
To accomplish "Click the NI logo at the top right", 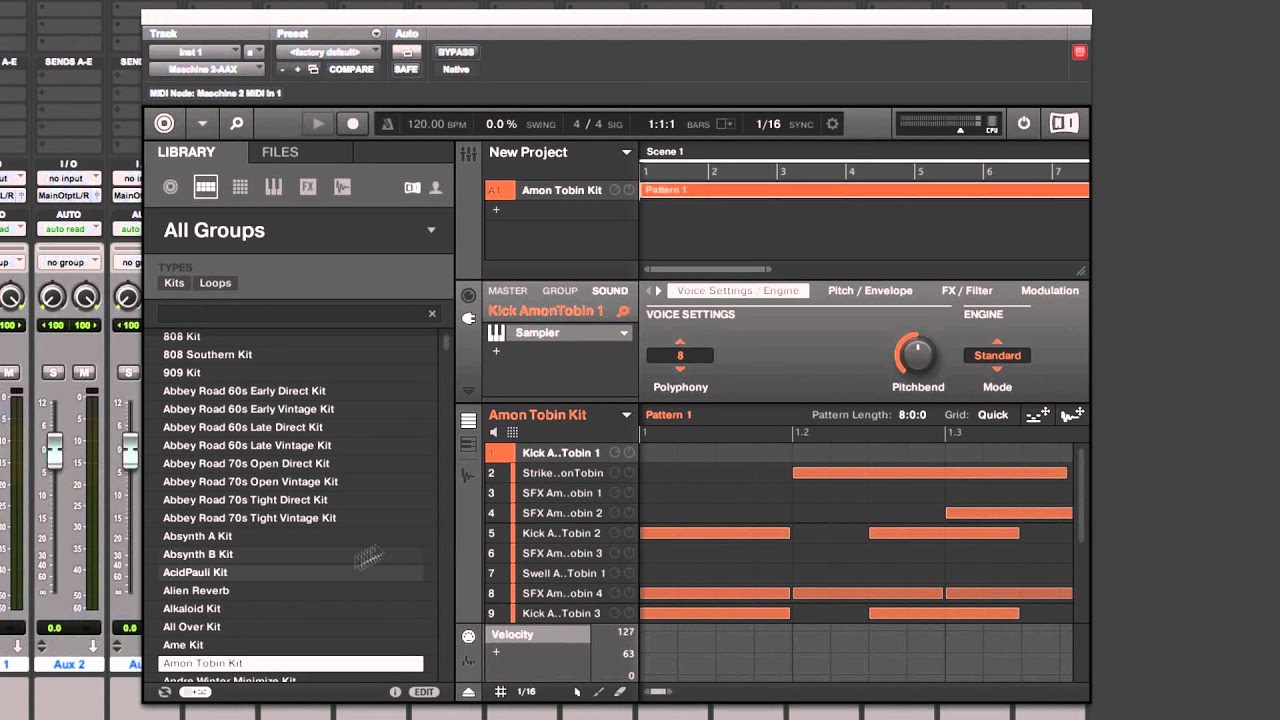I will pyautogui.click(x=1064, y=123).
